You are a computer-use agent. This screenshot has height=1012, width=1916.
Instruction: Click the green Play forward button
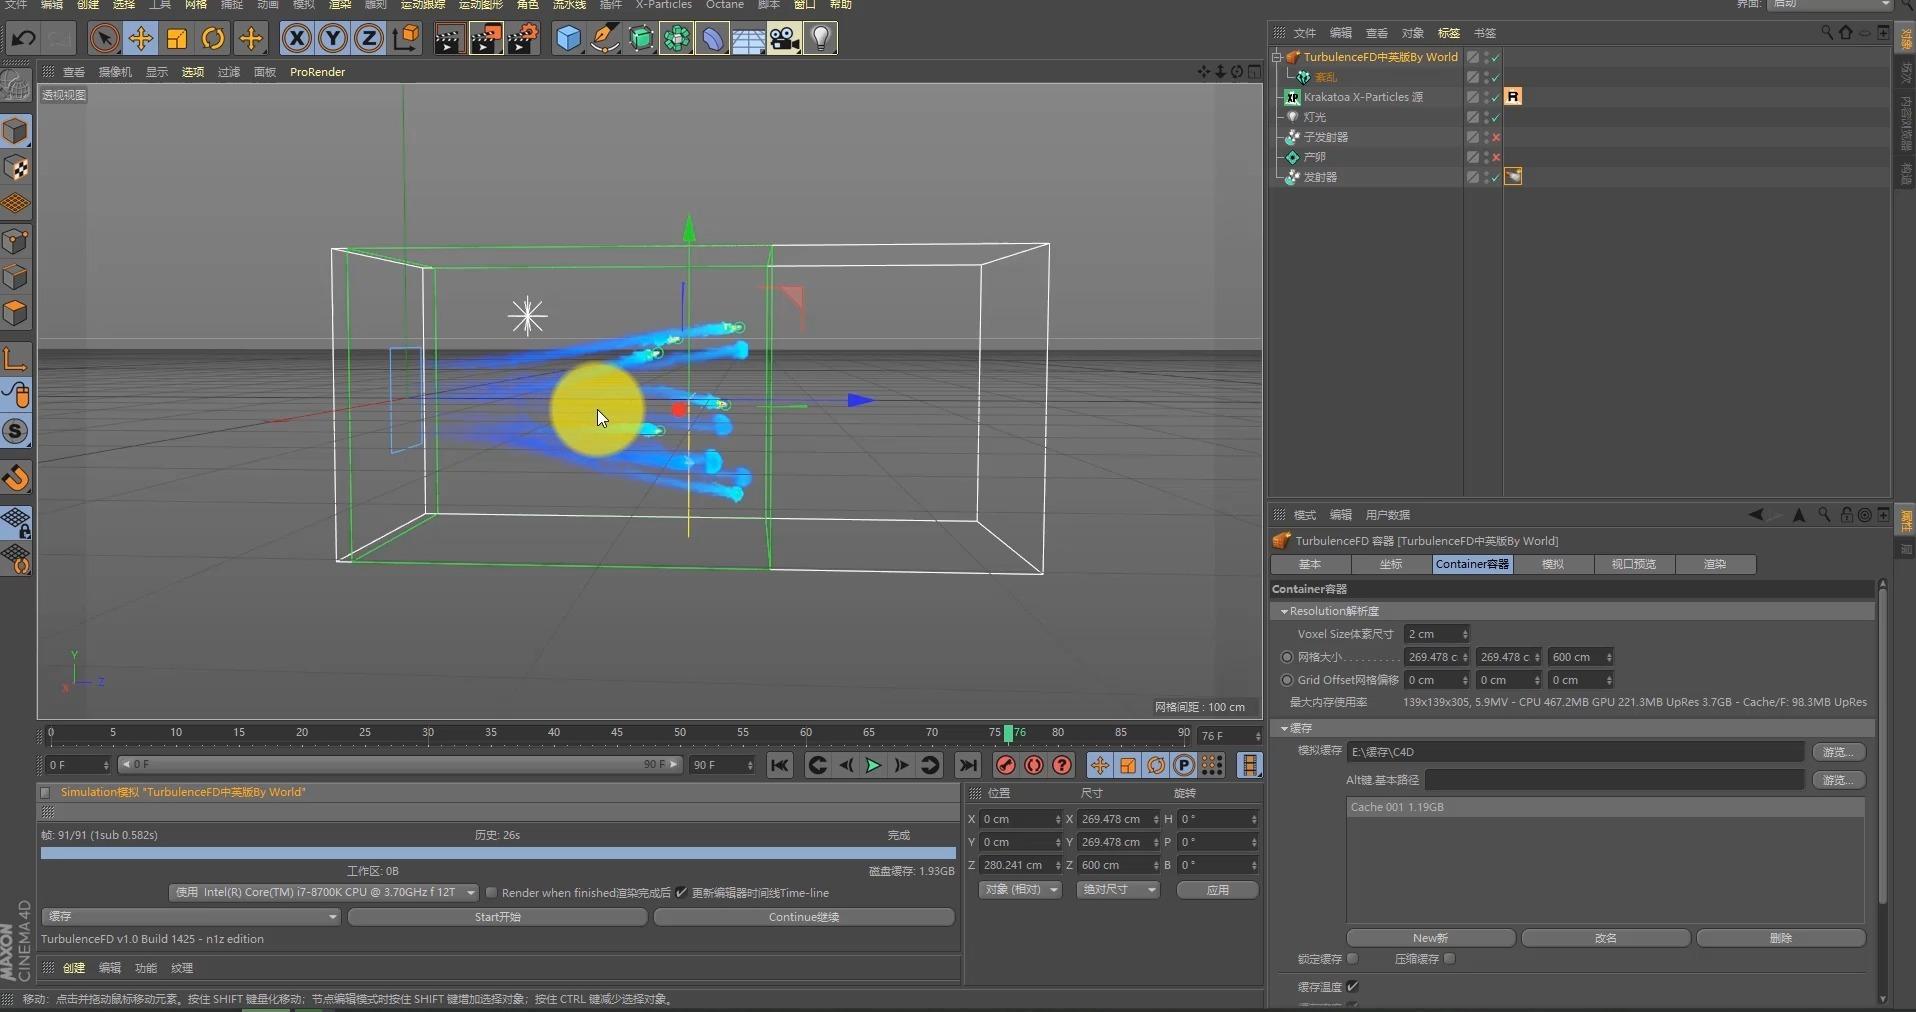[x=873, y=765]
